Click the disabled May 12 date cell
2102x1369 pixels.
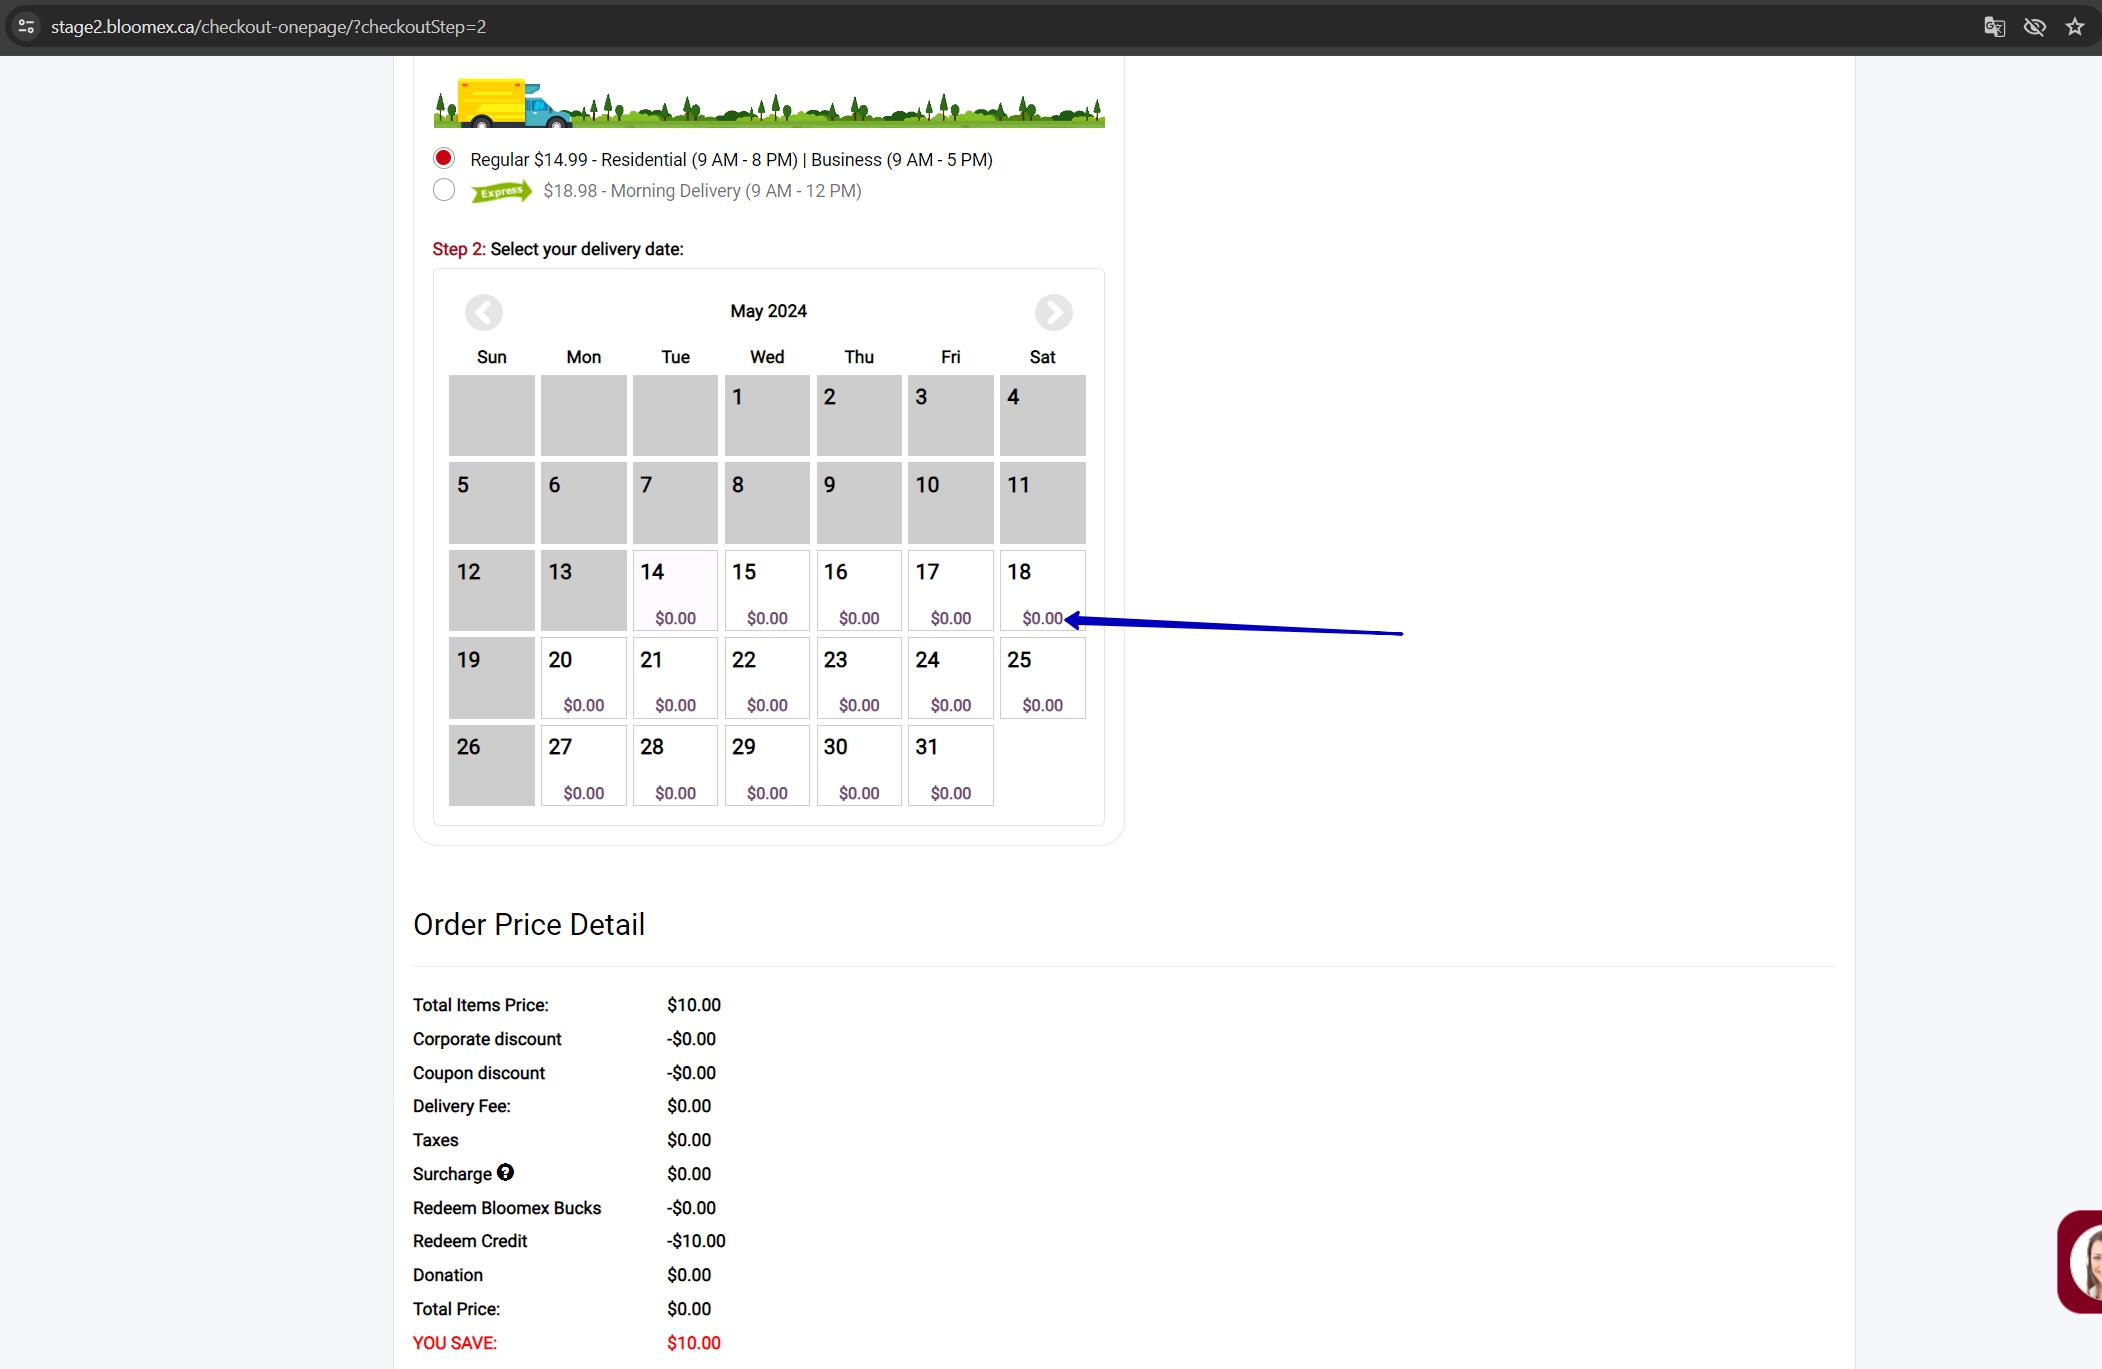(492, 591)
